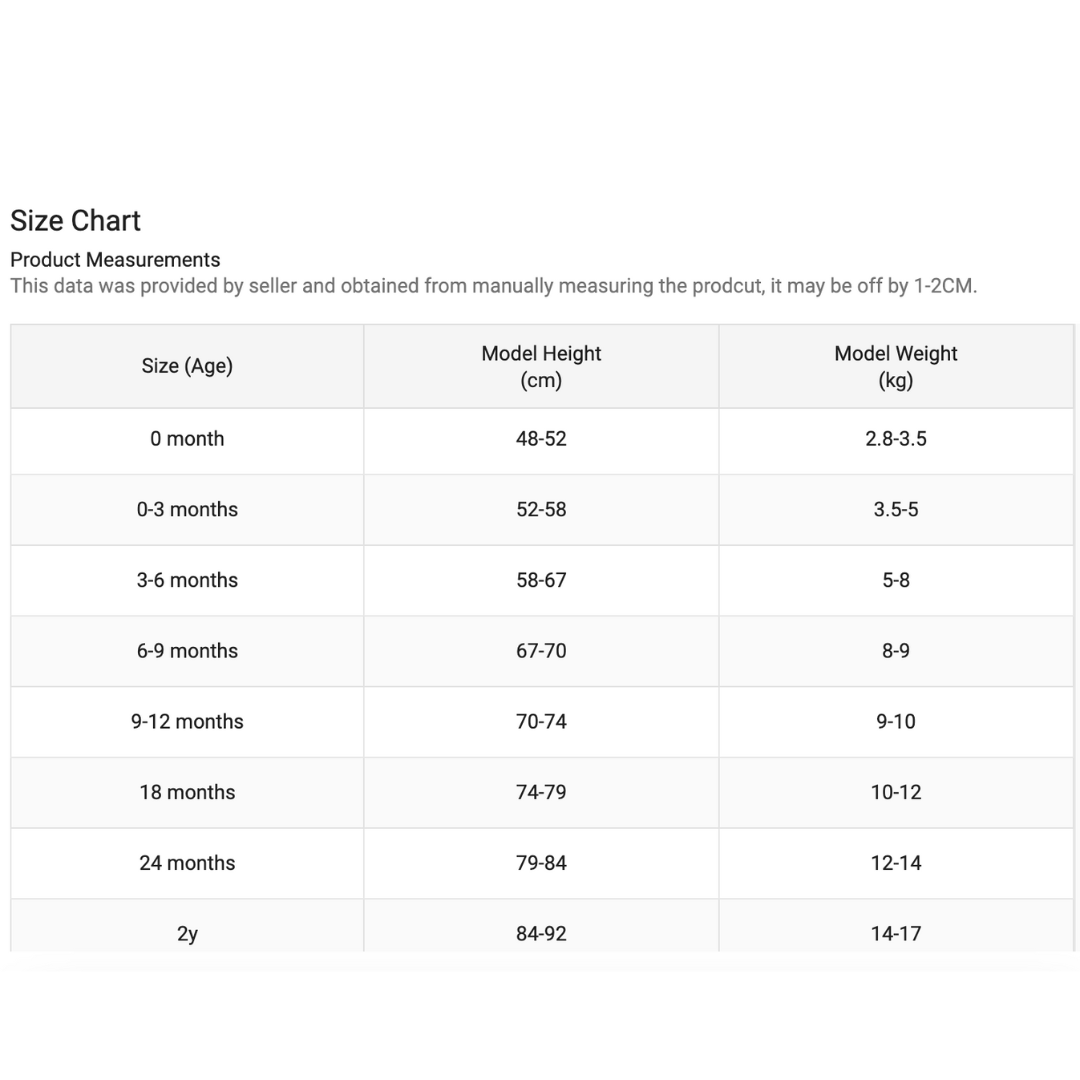Select the 3-6 months size cell
The image size is (1080, 1080).
coord(187,581)
